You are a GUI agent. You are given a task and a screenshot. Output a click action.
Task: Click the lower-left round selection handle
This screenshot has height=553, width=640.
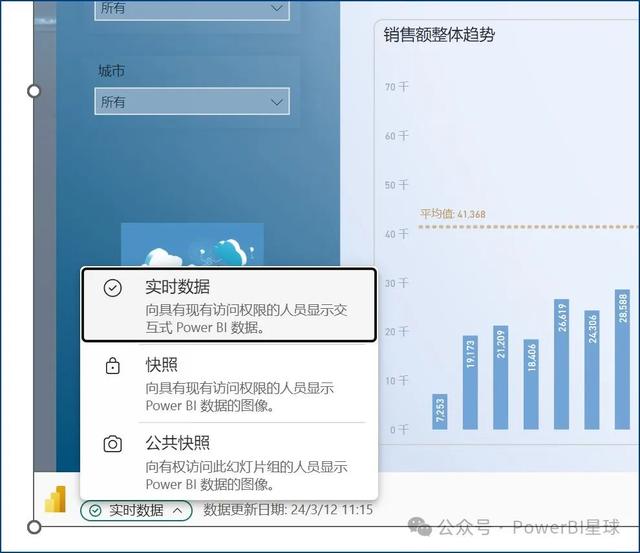tap(34, 527)
